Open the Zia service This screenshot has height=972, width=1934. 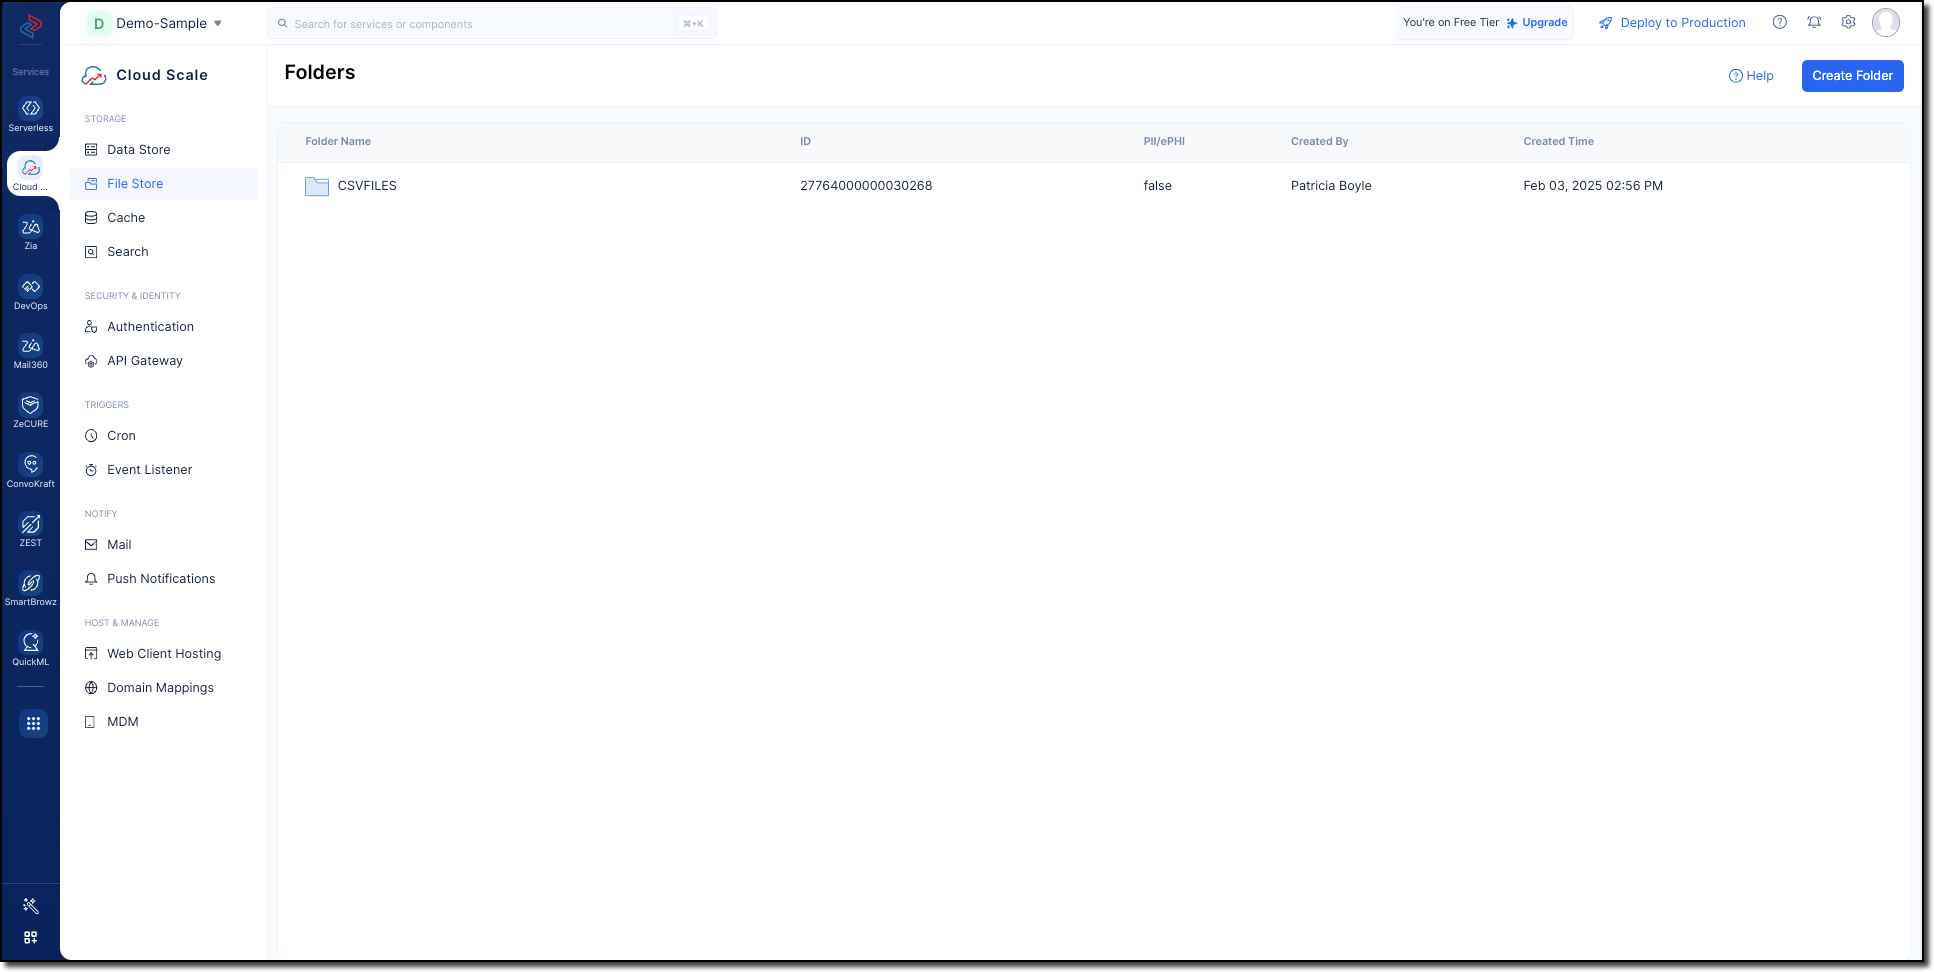(31, 233)
